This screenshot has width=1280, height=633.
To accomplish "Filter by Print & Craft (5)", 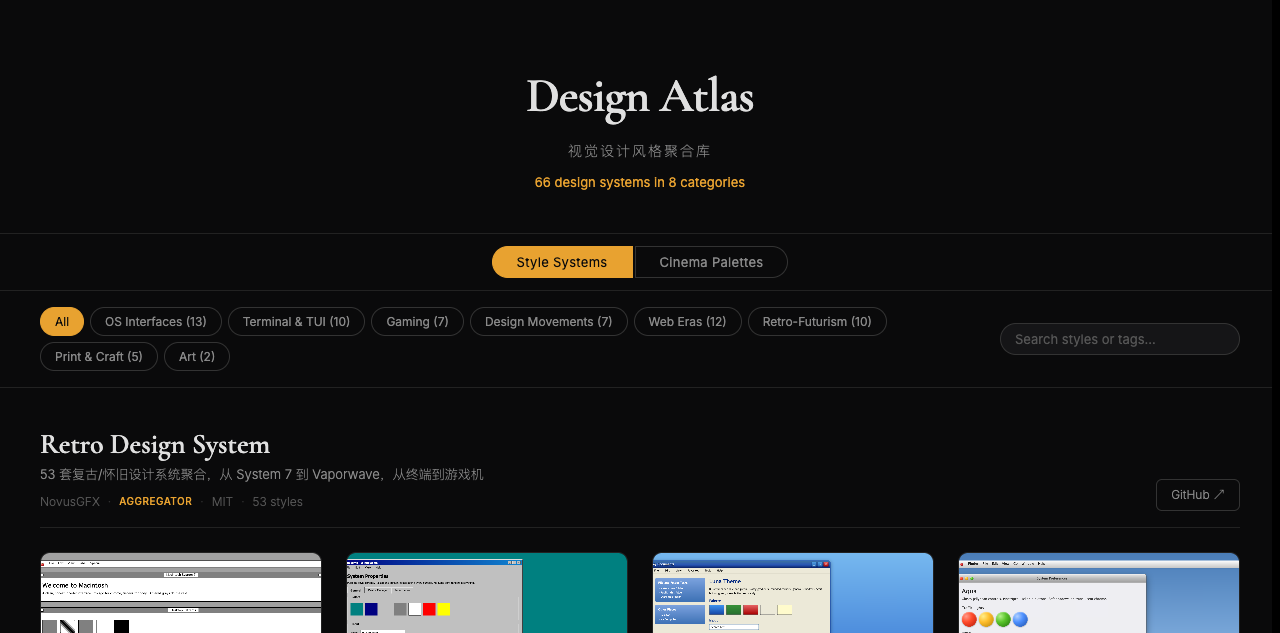I will tap(99, 356).
